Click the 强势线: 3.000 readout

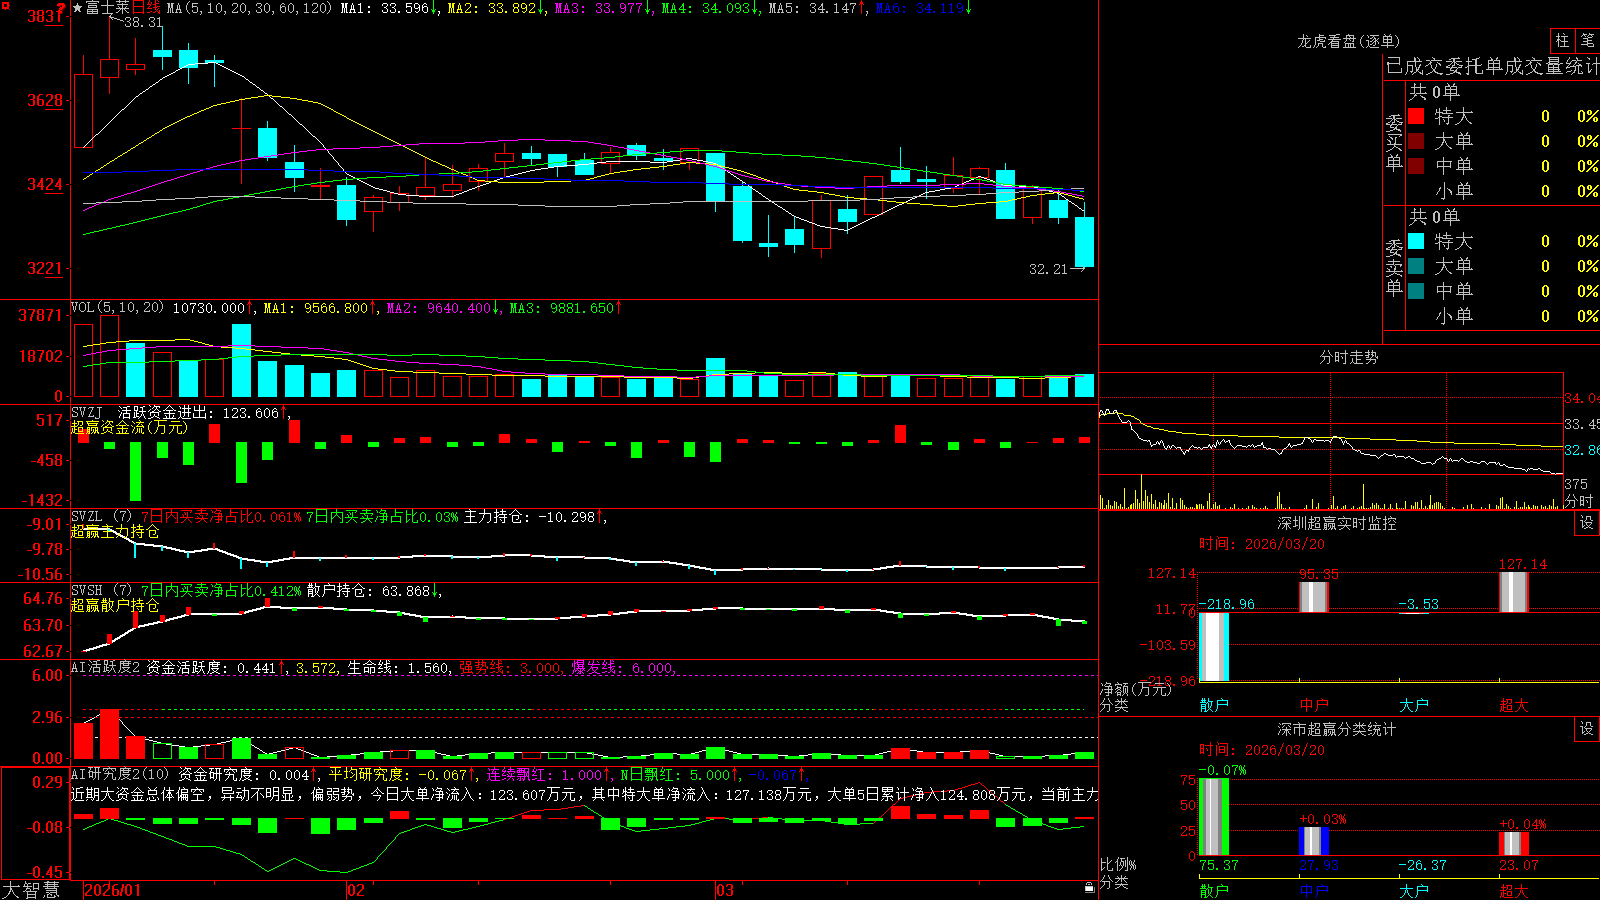click(512, 668)
